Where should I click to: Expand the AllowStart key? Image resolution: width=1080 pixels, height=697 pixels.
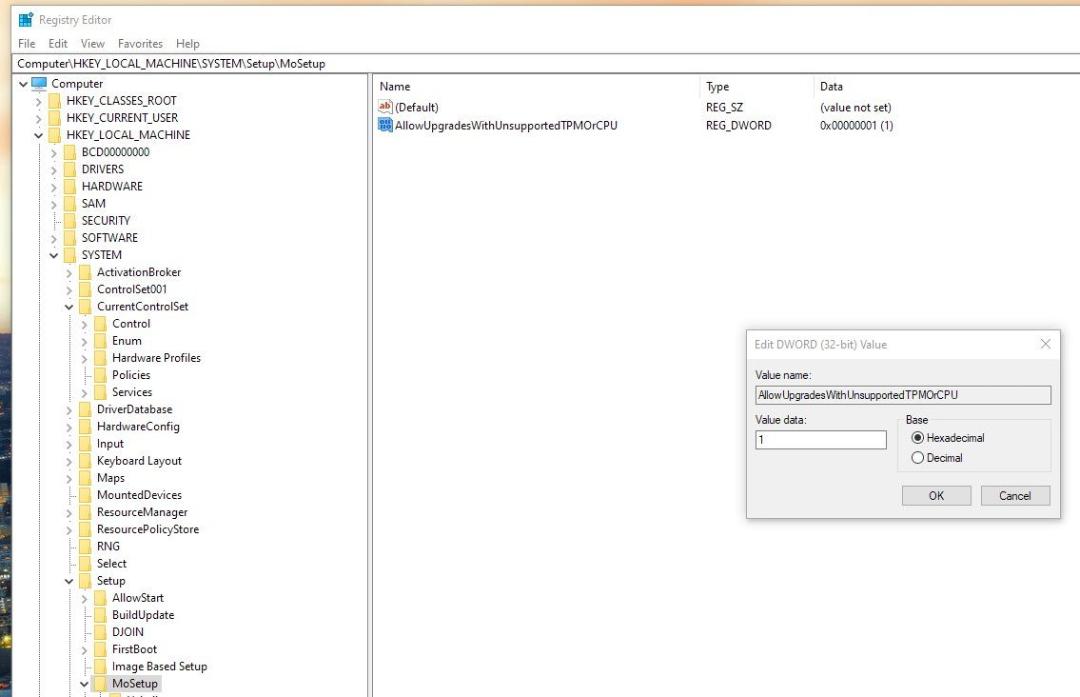[84, 599]
